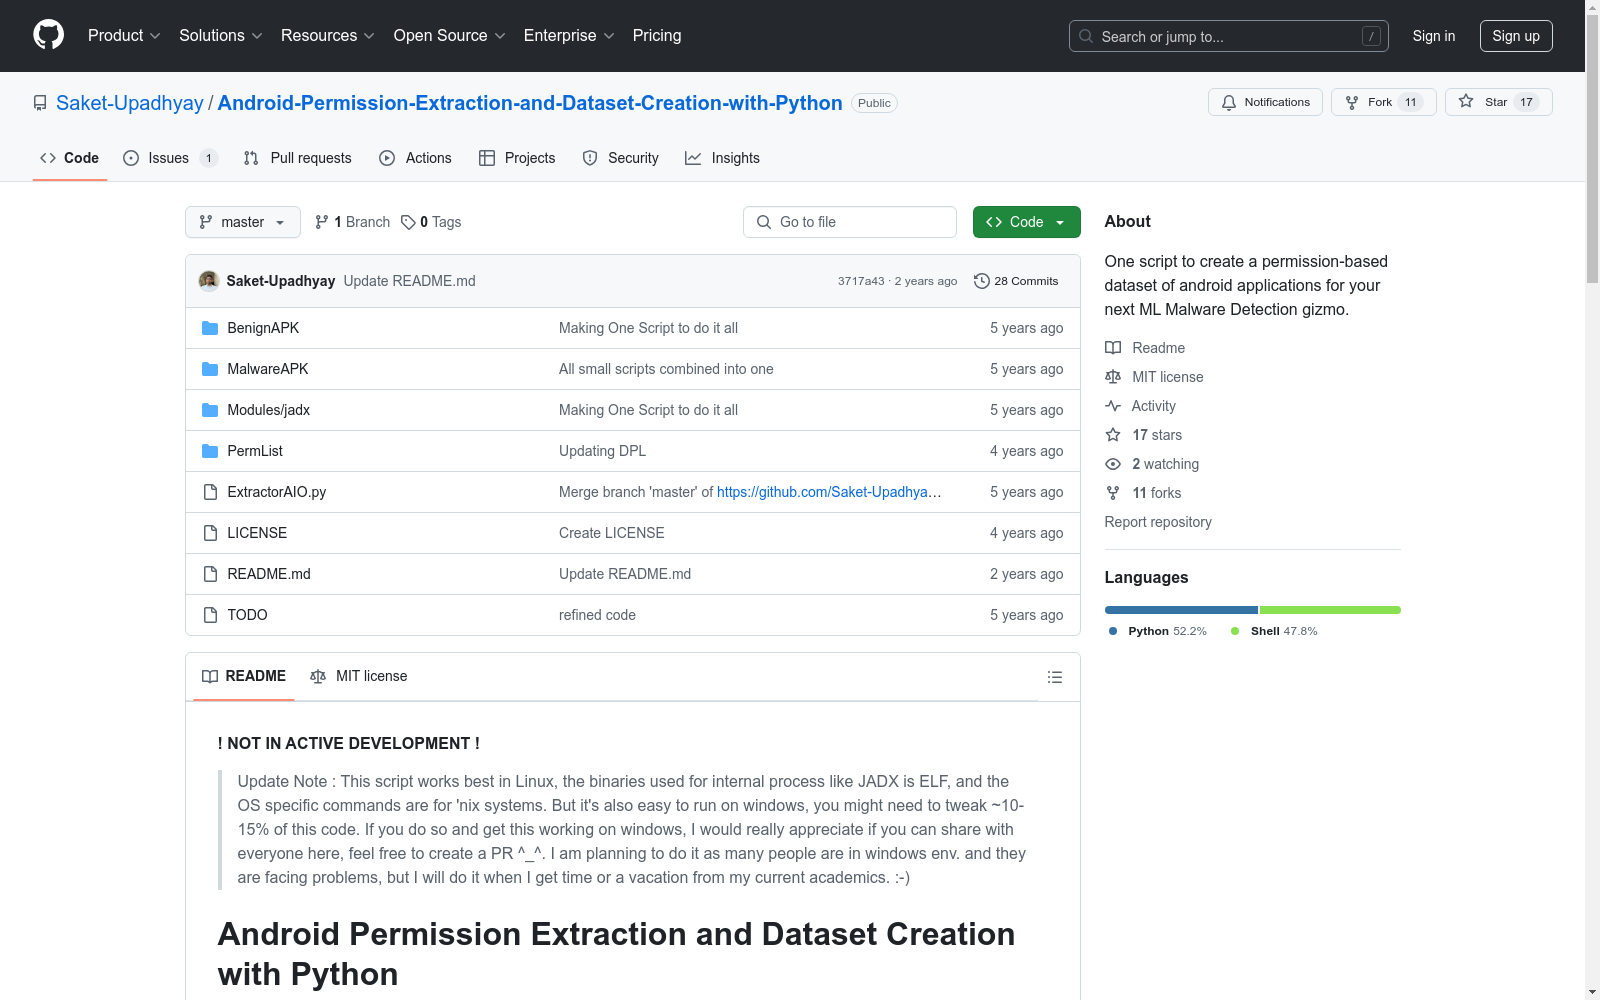Expand the Resources menu
The height and width of the screenshot is (1000, 1600).
coord(328,36)
